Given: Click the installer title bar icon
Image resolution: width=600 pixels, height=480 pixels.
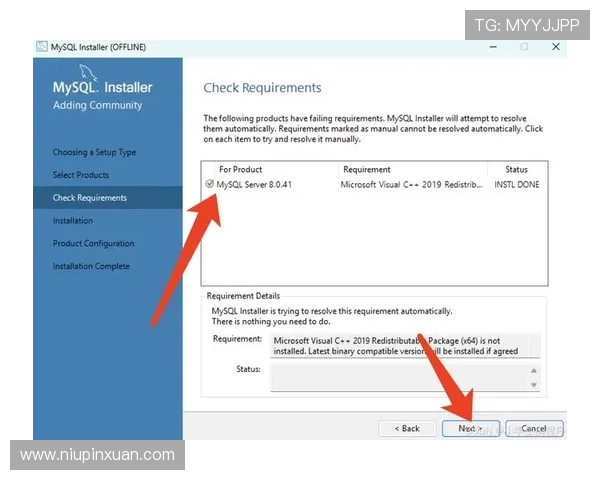Looking at the screenshot, I should (42, 47).
